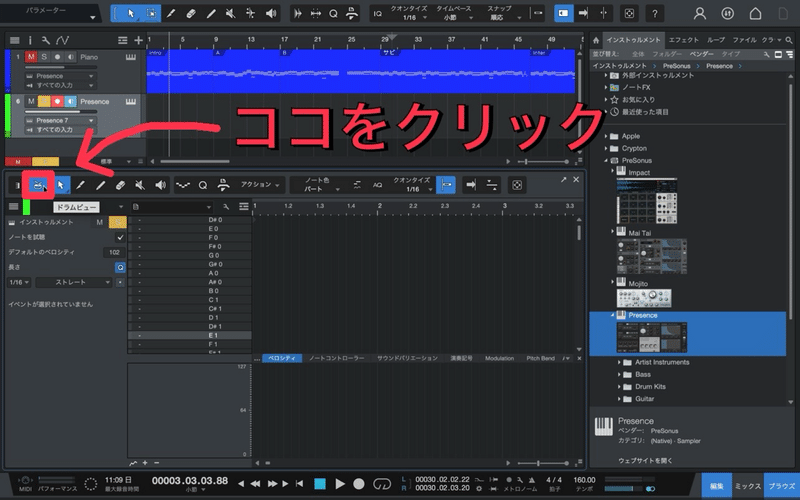The width and height of the screenshot is (800, 500).
Task: Click the 編集 view button
Action: coord(716,486)
